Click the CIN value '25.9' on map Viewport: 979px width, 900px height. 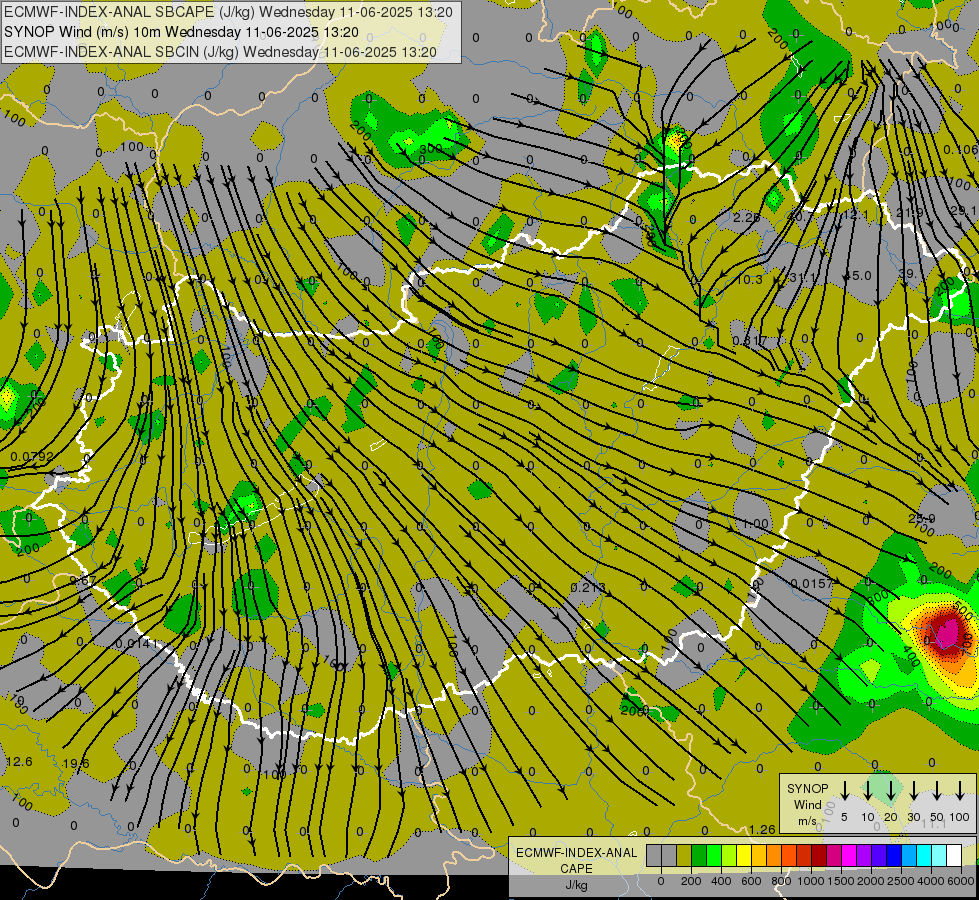coord(922,518)
